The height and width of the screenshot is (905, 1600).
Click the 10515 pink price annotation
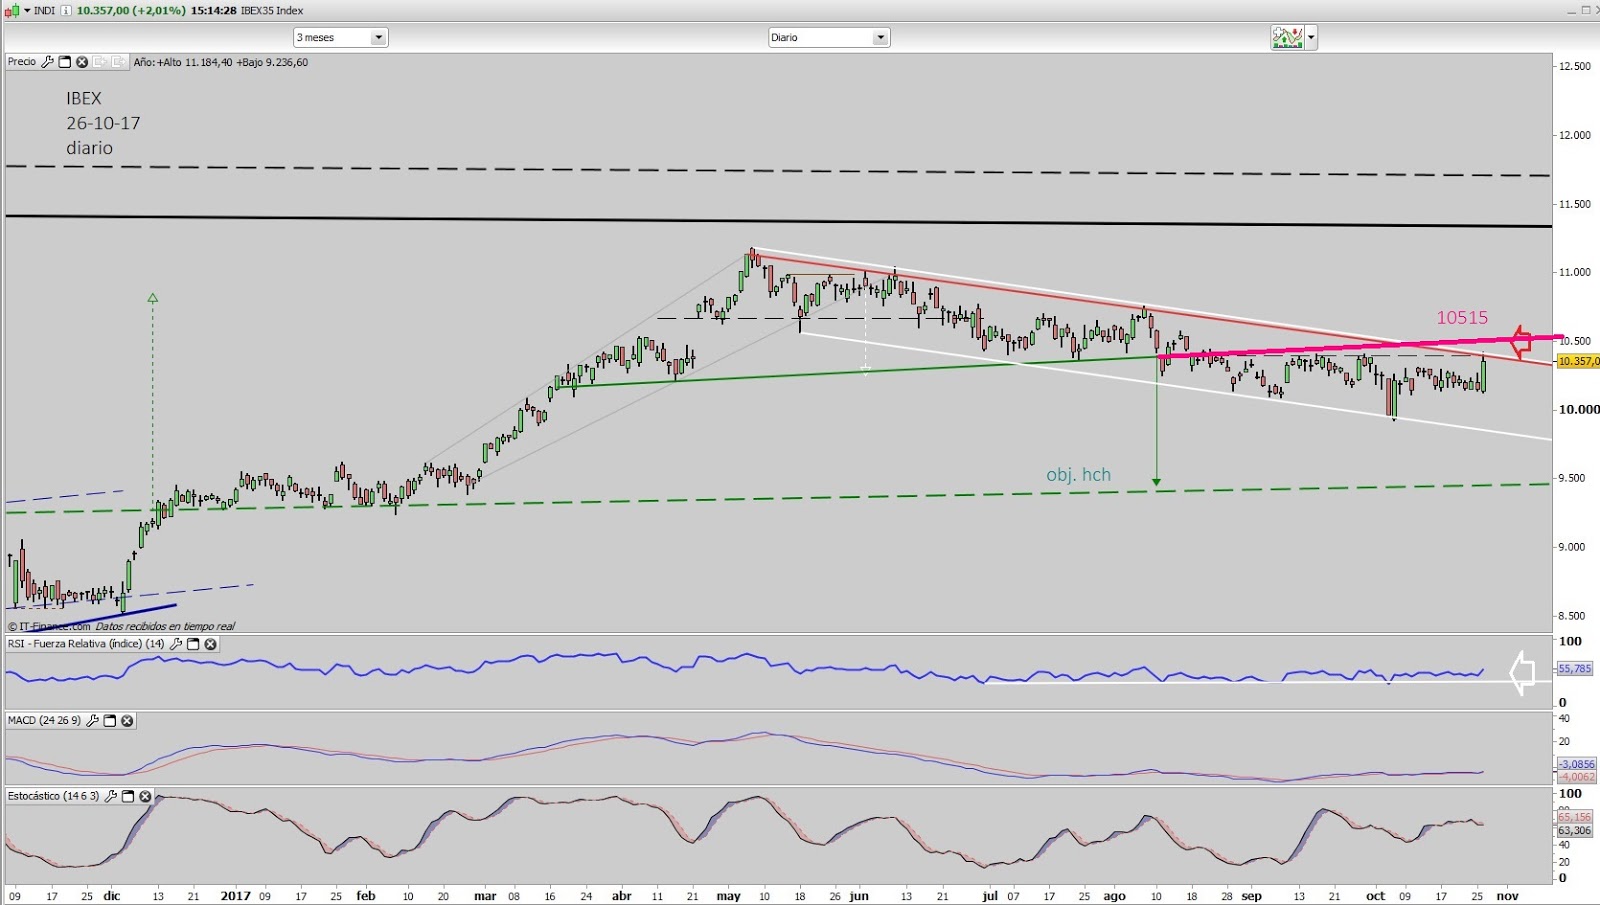[1462, 318]
